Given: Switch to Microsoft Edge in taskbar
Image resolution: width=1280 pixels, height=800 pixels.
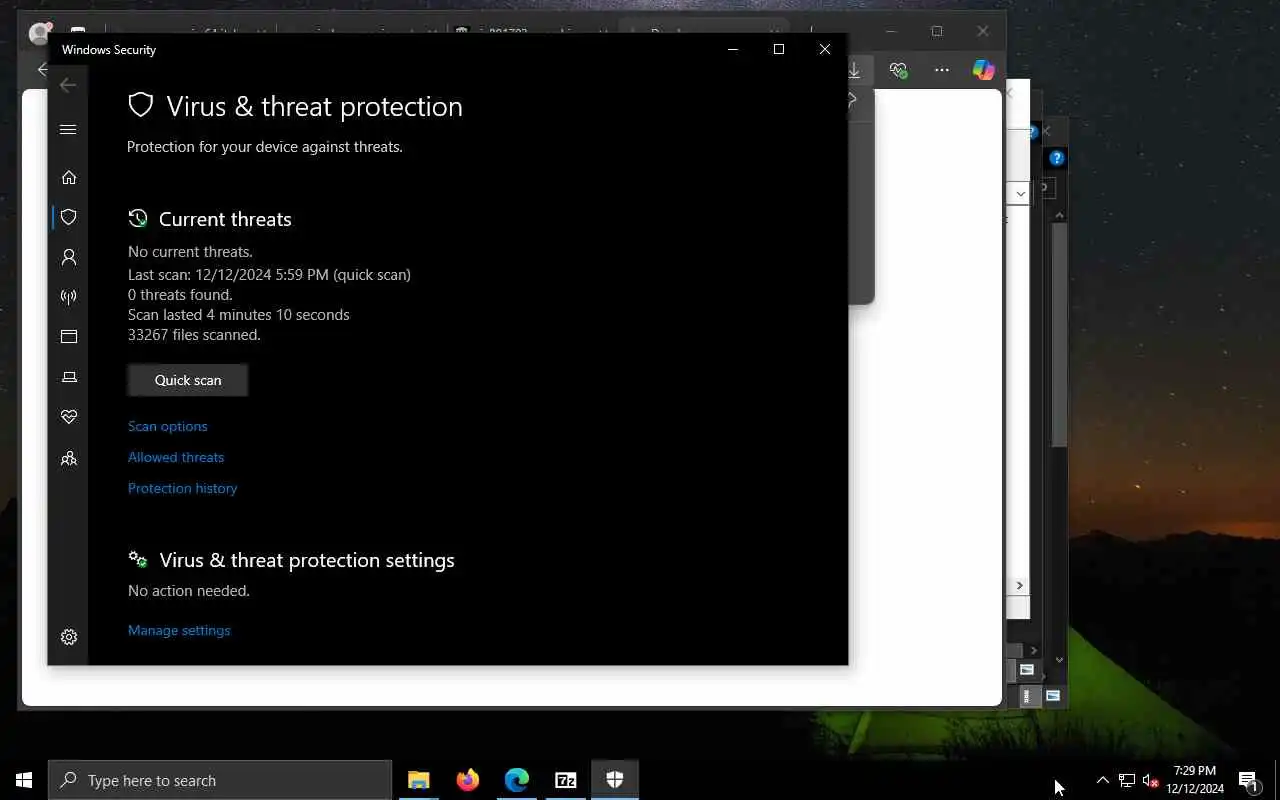Looking at the screenshot, I should [x=516, y=780].
